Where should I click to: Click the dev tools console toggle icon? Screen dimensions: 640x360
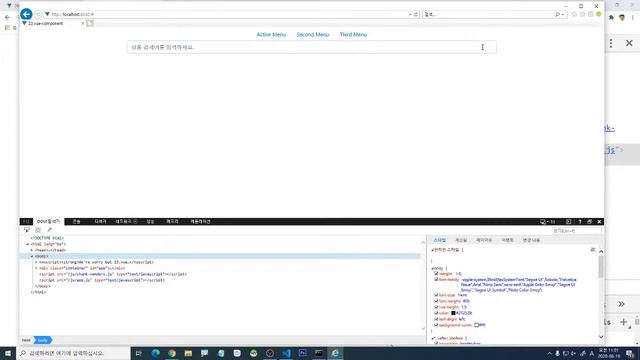[568, 222]
